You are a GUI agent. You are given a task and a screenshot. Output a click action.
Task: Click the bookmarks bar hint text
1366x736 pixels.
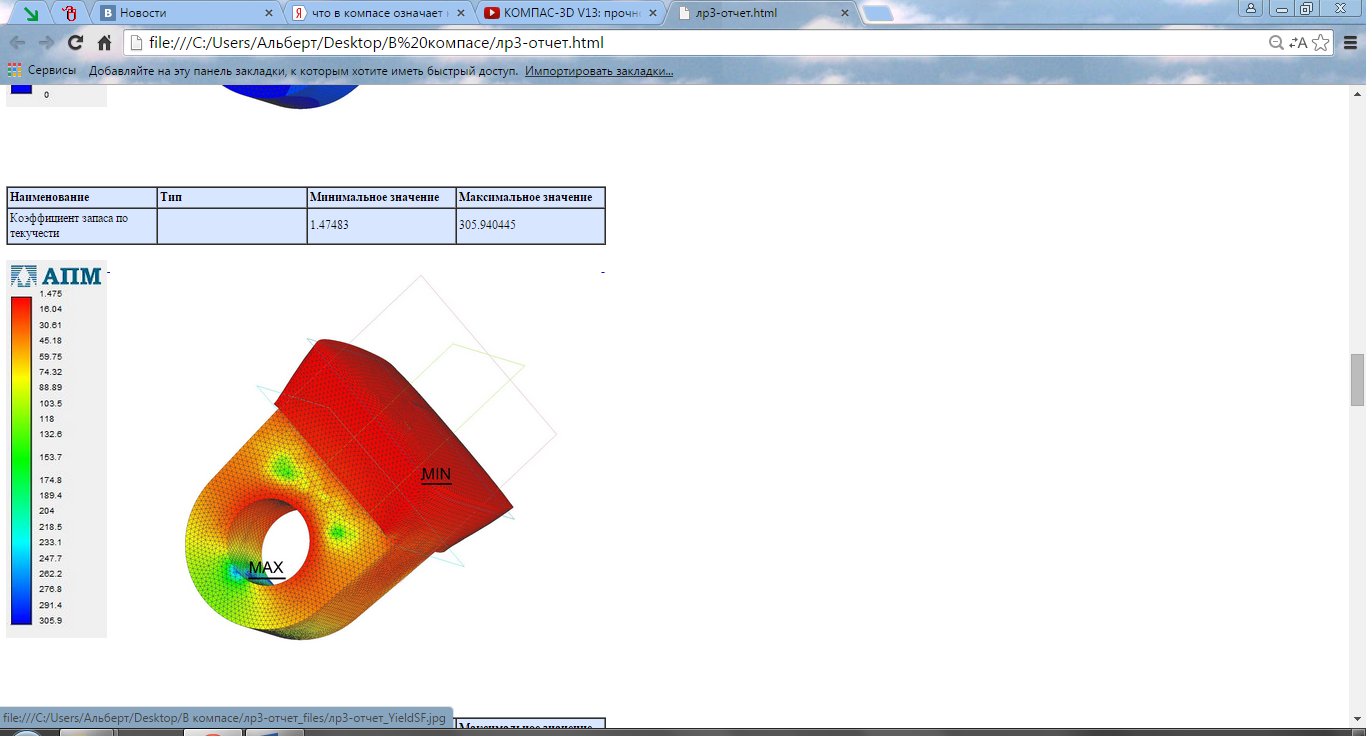pos(304,71)
